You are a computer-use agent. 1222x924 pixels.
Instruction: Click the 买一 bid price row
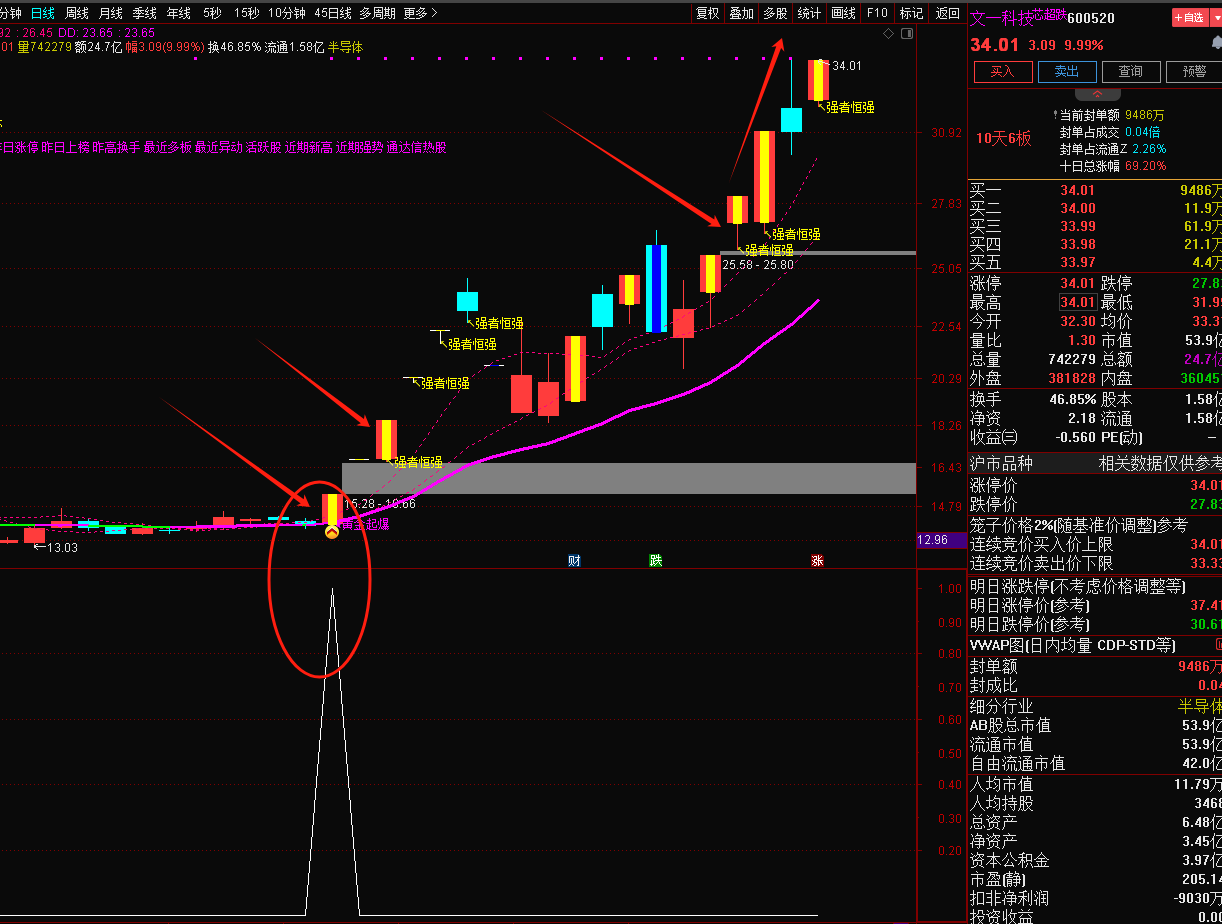point(1095,190)
